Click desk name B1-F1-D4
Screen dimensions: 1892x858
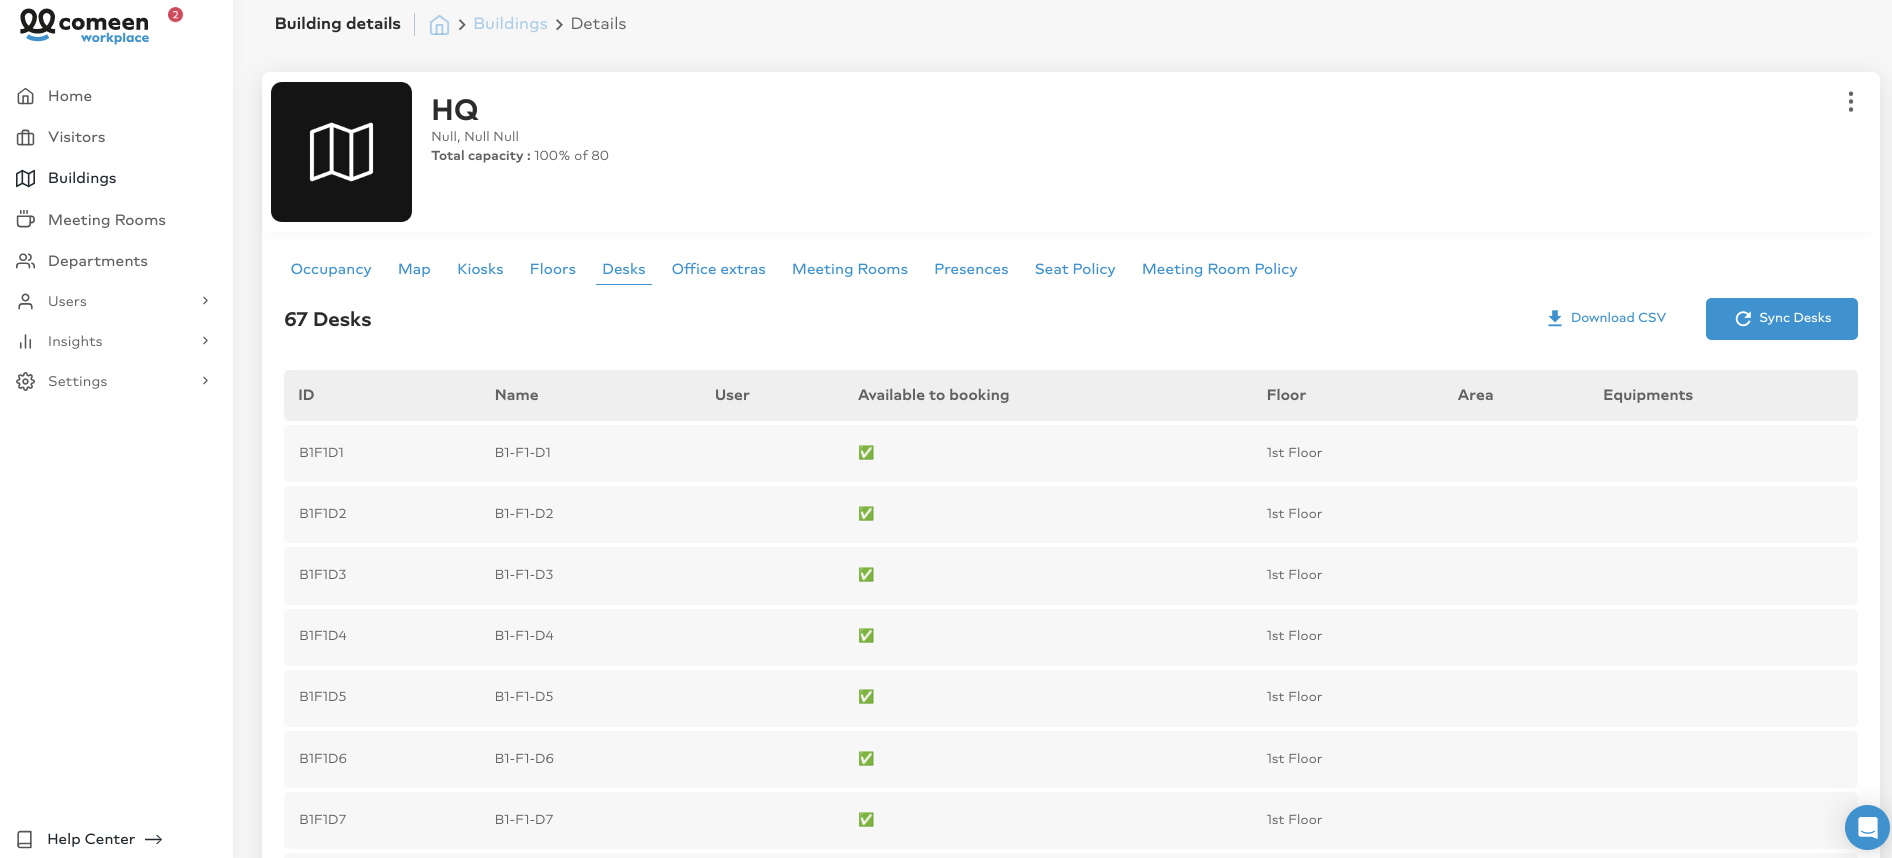(524, 636)
